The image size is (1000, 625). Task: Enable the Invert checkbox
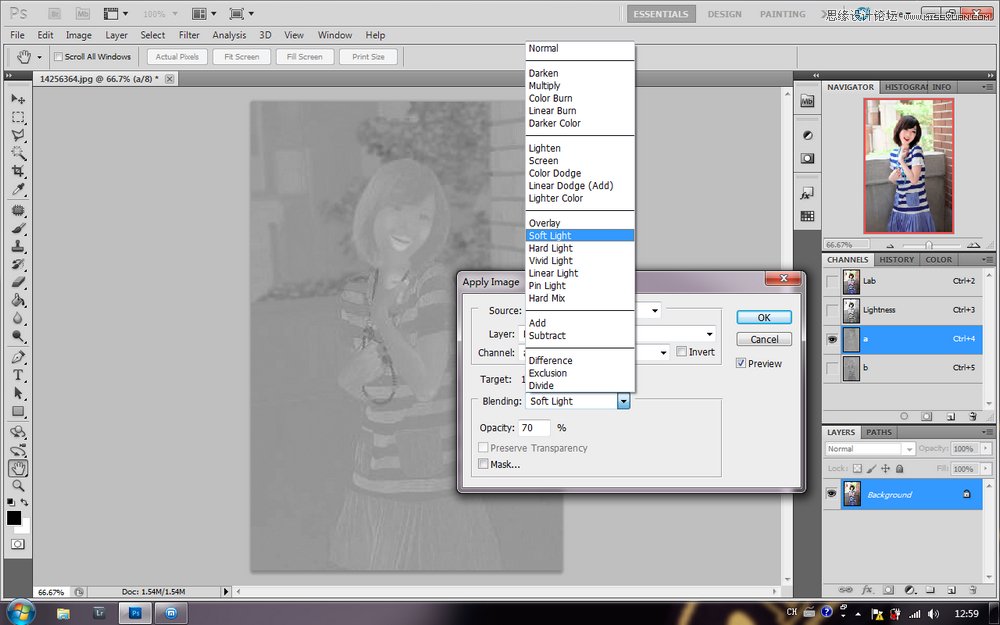click(x=681, y=352)
